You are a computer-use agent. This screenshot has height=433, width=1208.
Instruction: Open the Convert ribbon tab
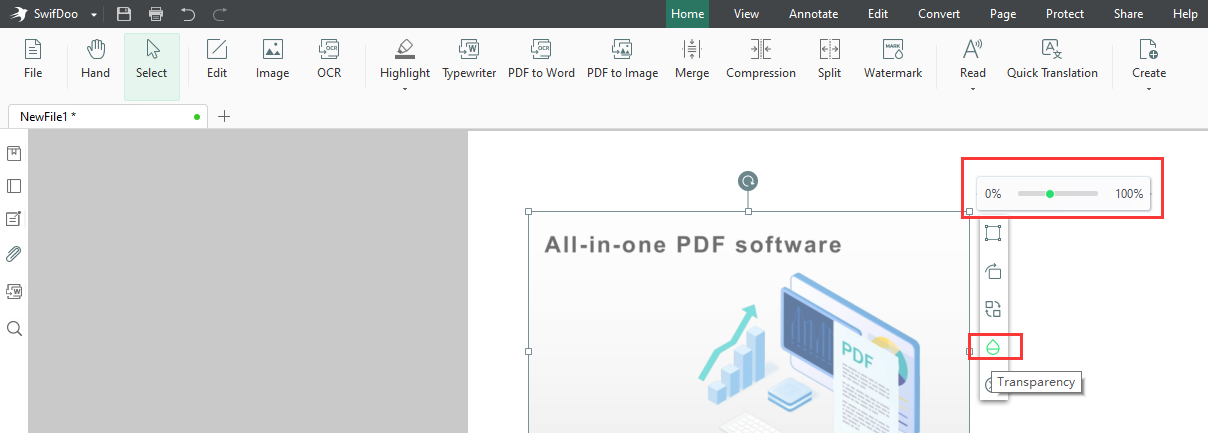[x=939, y=14]
